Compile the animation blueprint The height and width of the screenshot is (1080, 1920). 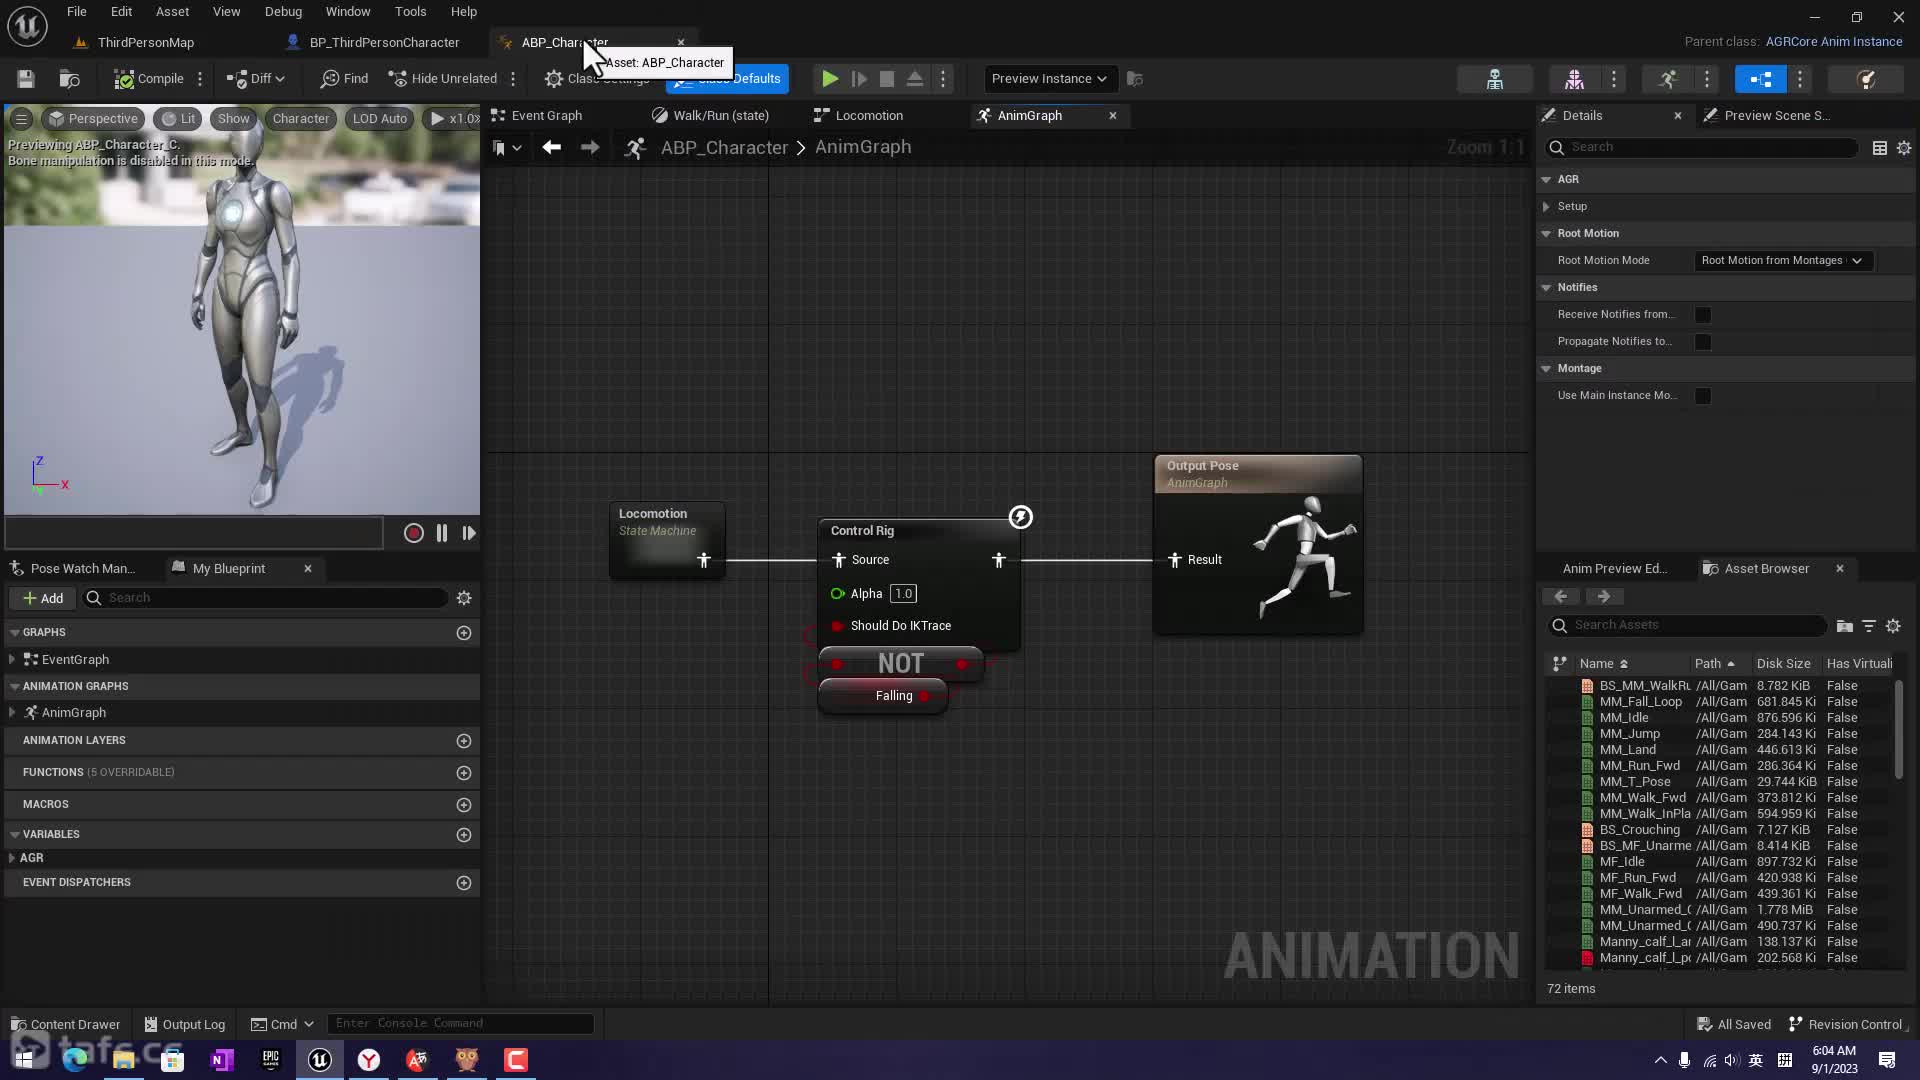pyautogui.click(x=148, y=79)
